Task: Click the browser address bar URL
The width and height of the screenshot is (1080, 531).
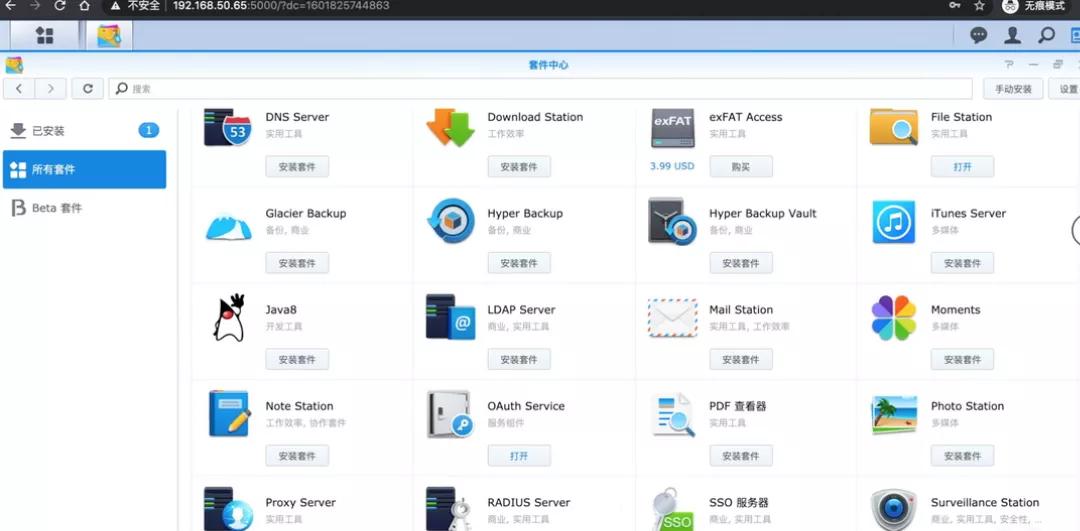Action: pos(281,6)
